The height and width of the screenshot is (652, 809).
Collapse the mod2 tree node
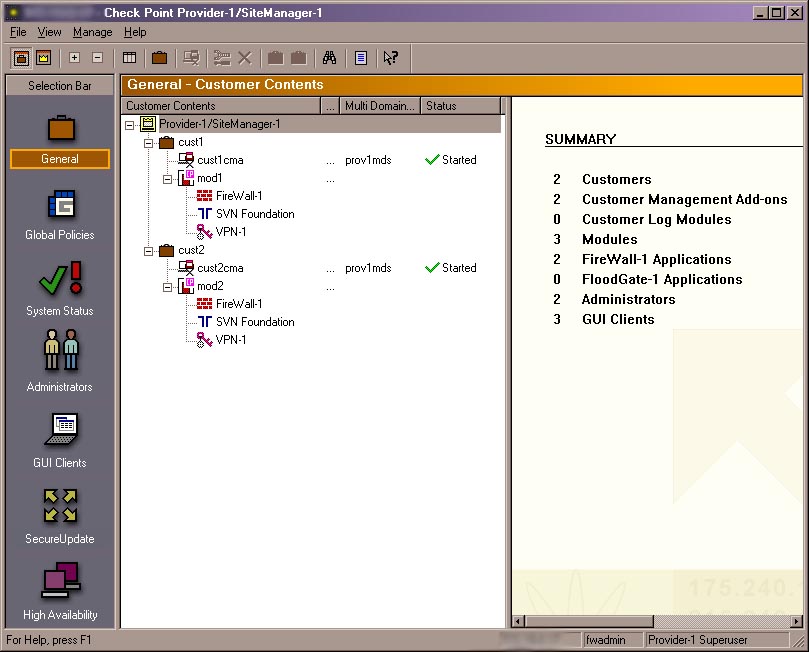[168, 287]
